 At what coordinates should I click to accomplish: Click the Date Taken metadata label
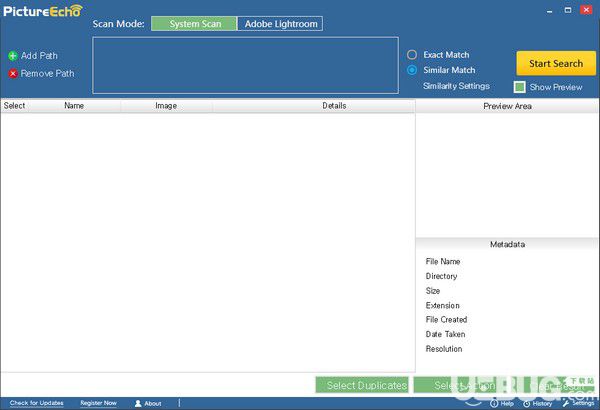(x=445, y=334)
